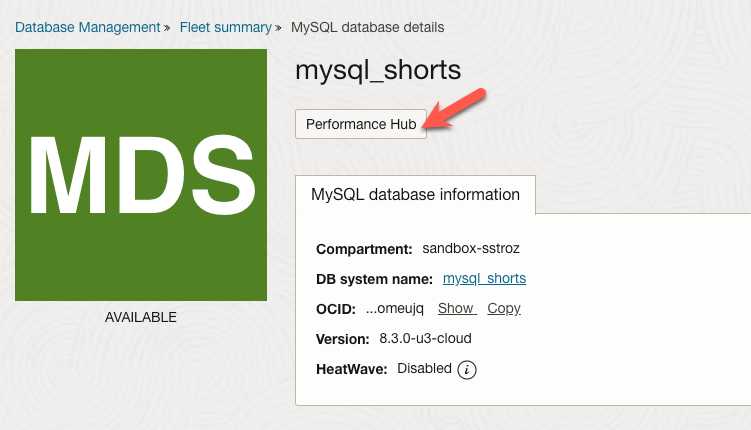Open the Fleet summary breadcrumb link
Screen dimensions: 751x430
click(x=226, y=27)
